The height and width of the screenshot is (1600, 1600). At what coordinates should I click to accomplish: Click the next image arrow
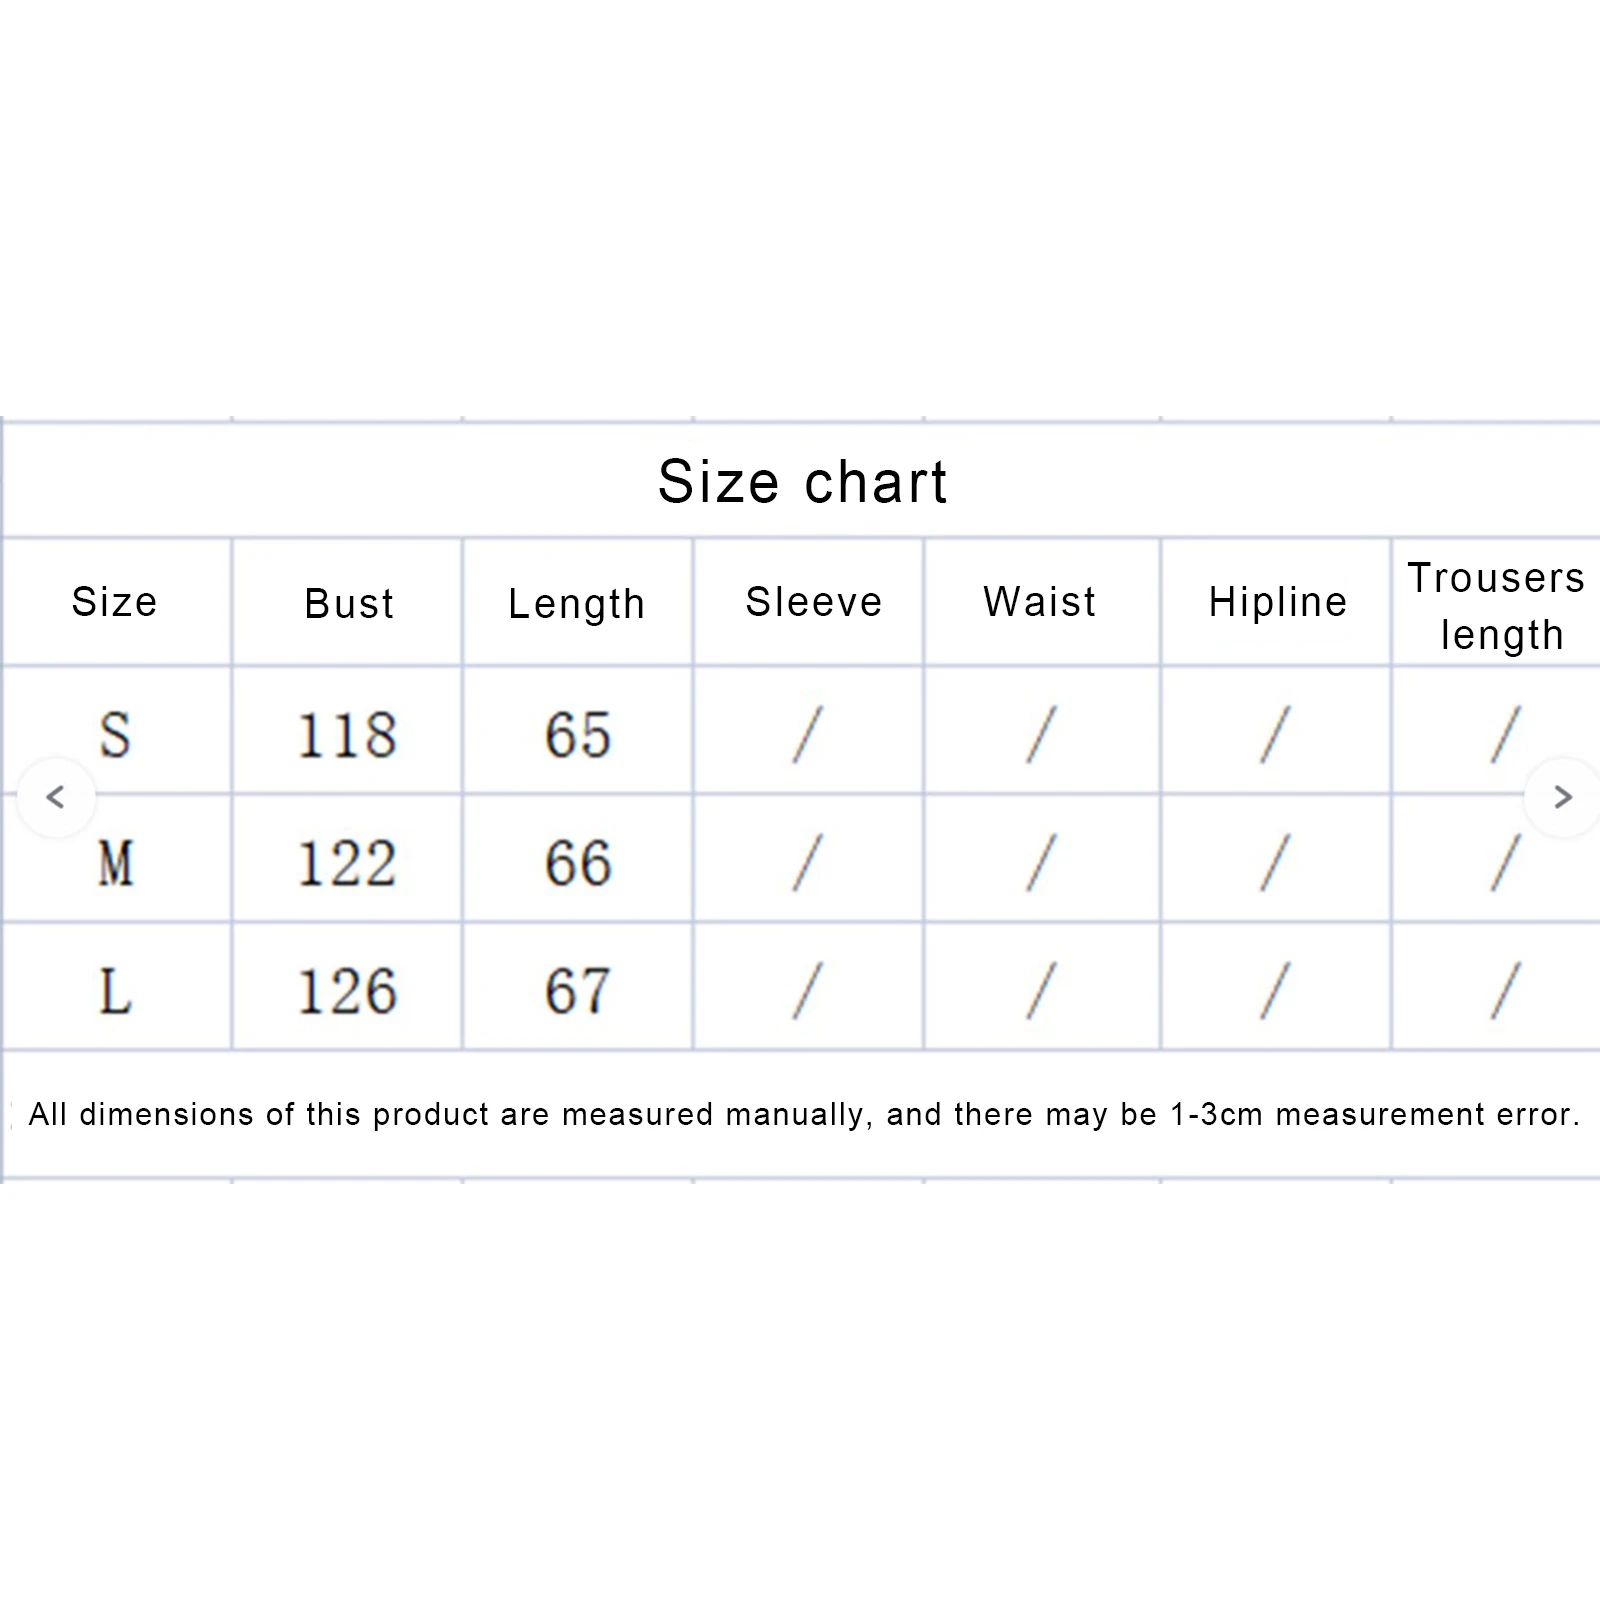[x=1562, y=797]
